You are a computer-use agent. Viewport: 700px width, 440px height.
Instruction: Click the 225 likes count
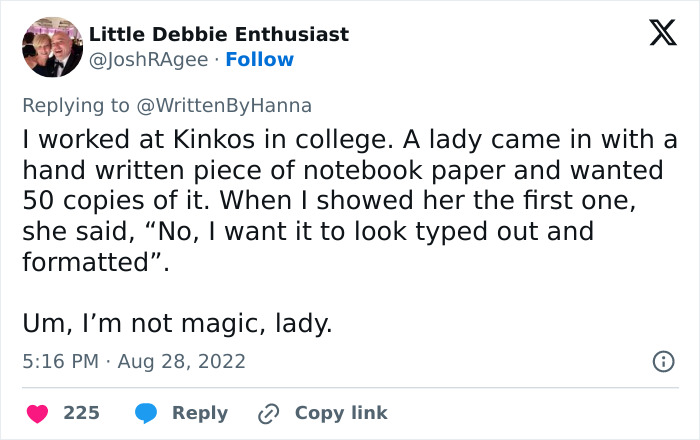[x=81, y=413]
